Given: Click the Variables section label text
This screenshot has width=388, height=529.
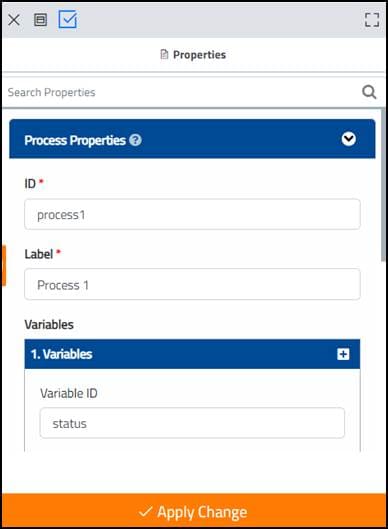Looking at the screenshot, I should 49,325.
